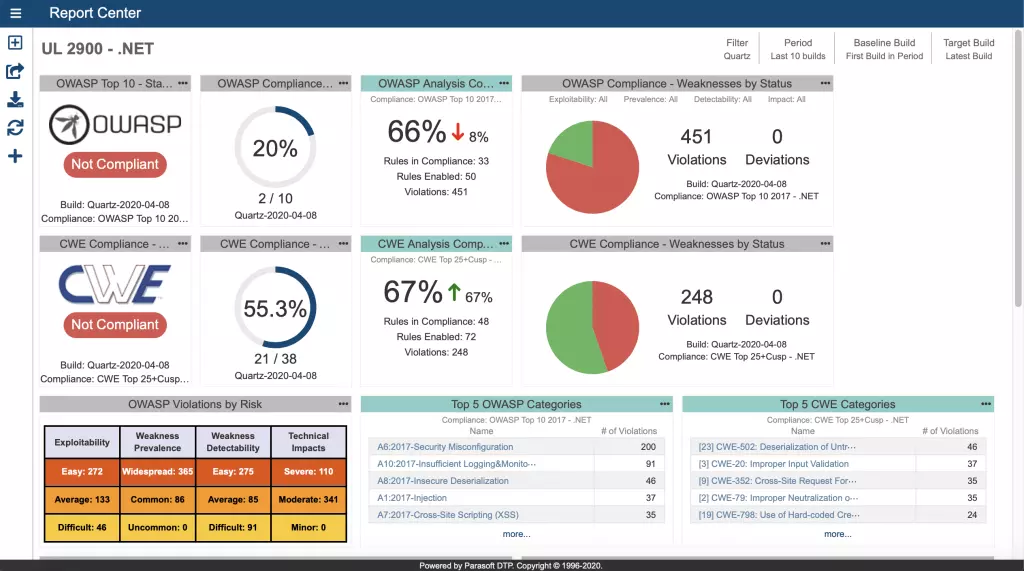
Task: Open the Filter Quartz dropdown
Action: [x=737, y=49]
